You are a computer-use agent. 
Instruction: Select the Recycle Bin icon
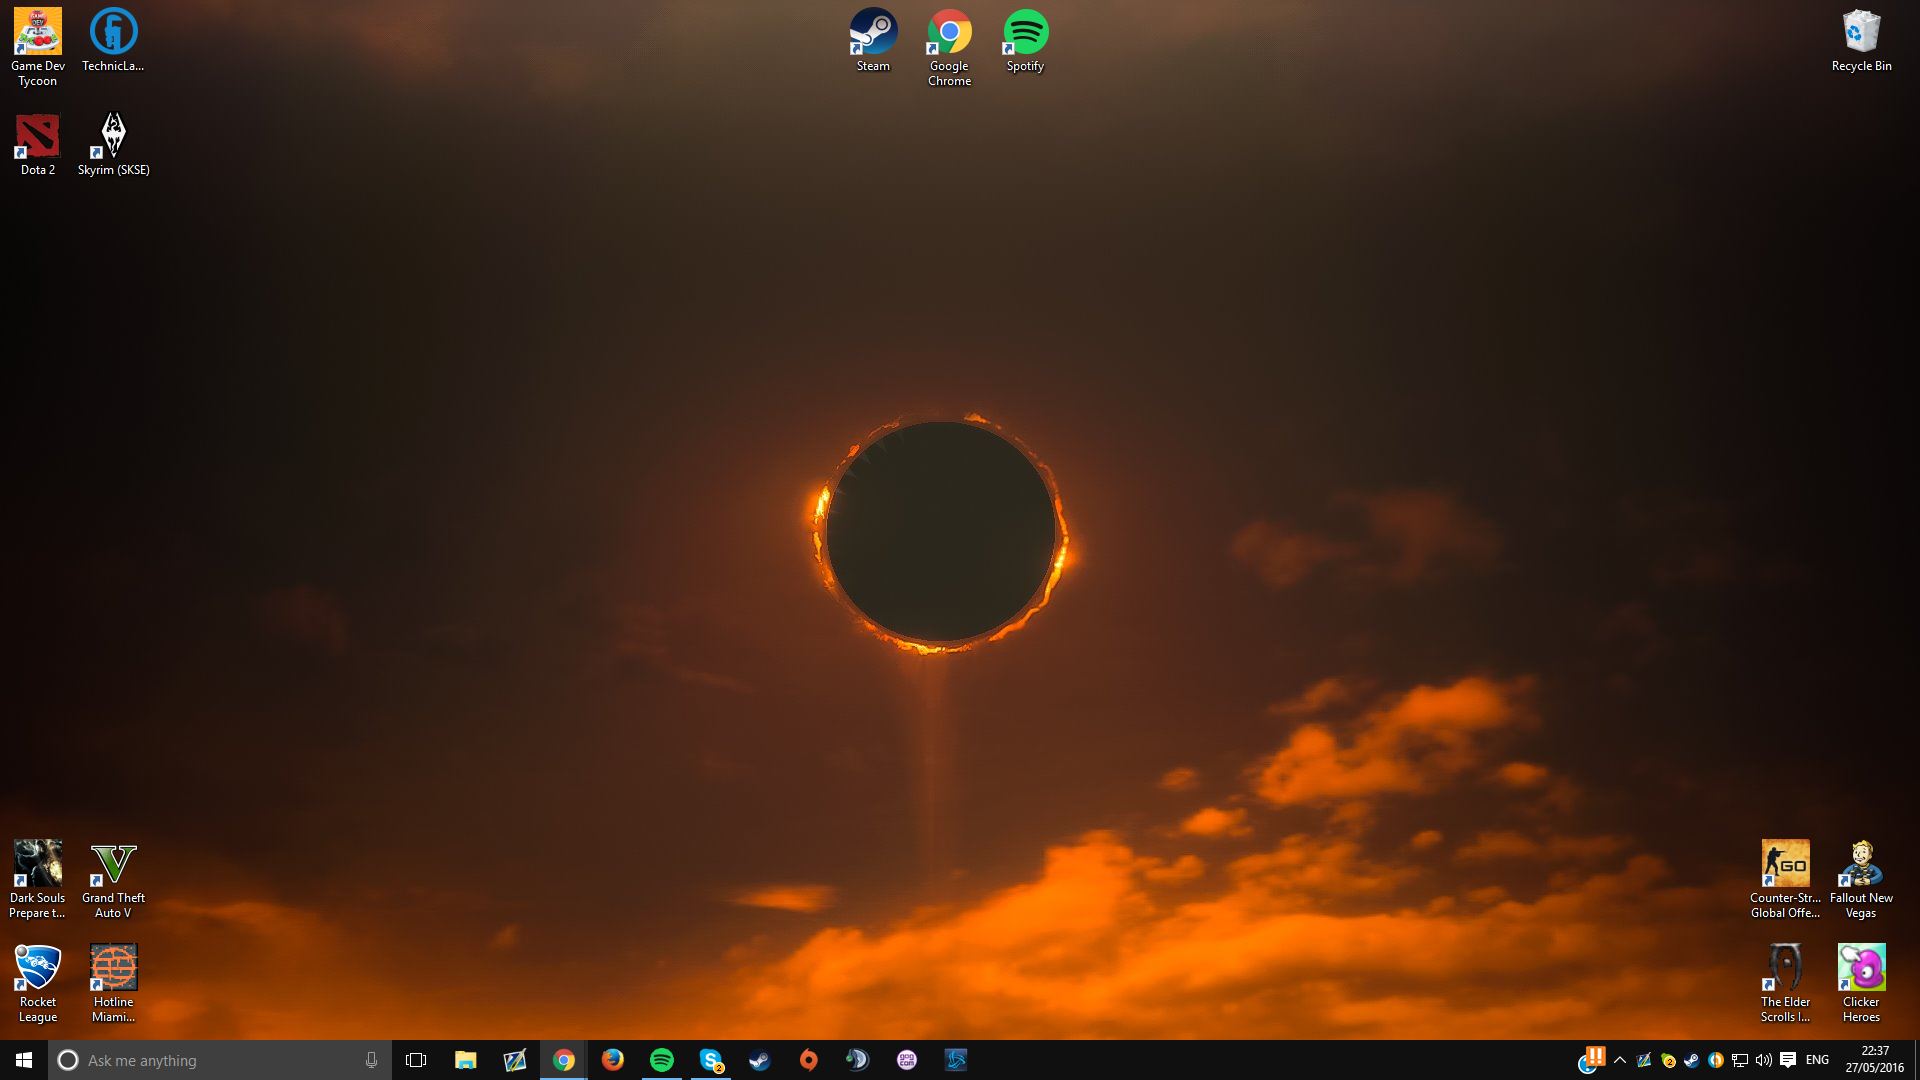(1861, 41)
